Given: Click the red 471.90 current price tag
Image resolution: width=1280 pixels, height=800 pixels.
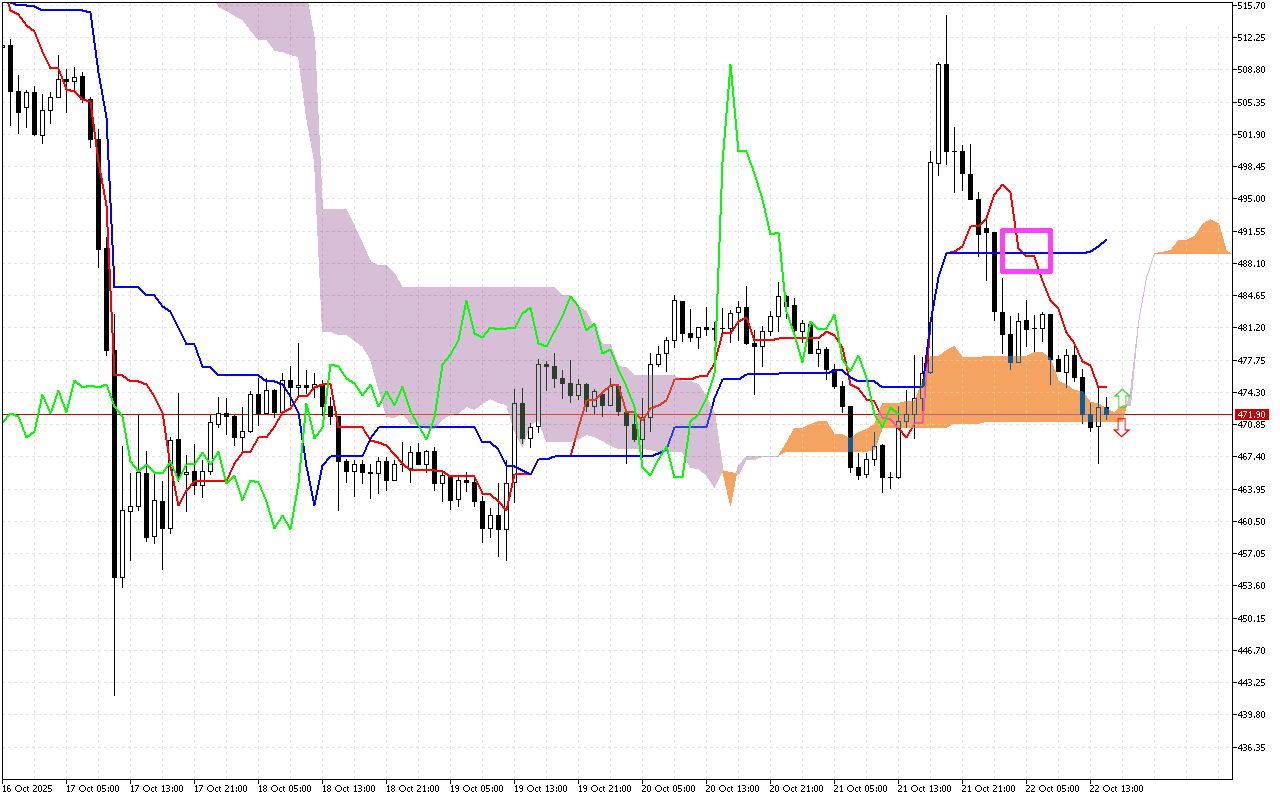Looking at the screenshot, I should (x=1251, y=414).
